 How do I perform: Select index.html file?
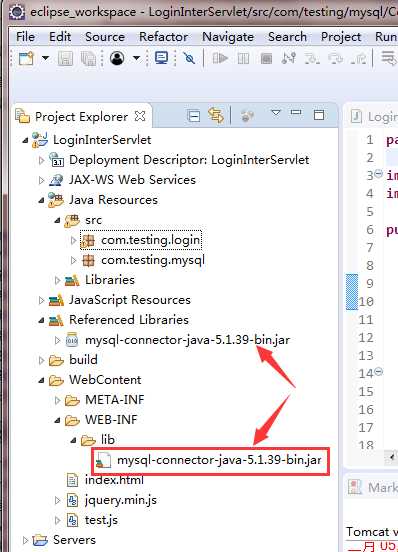114,480
